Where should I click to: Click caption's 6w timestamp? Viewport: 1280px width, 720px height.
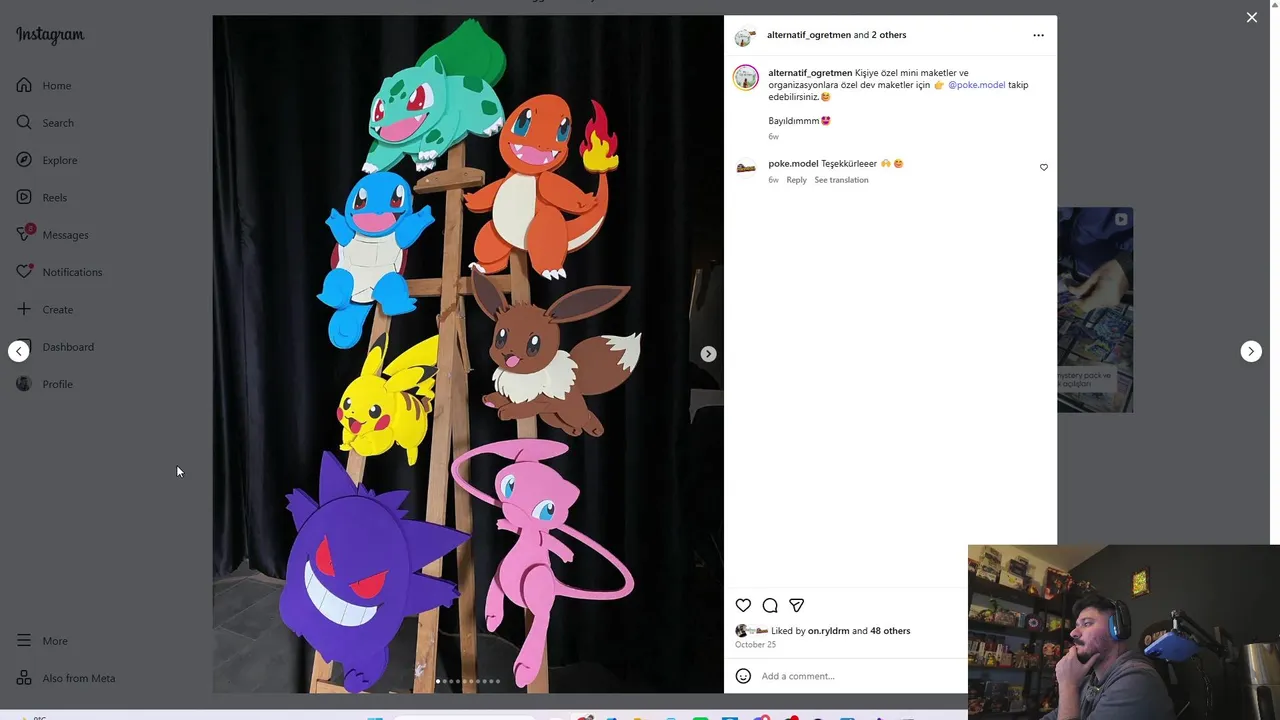pos(774,137)
